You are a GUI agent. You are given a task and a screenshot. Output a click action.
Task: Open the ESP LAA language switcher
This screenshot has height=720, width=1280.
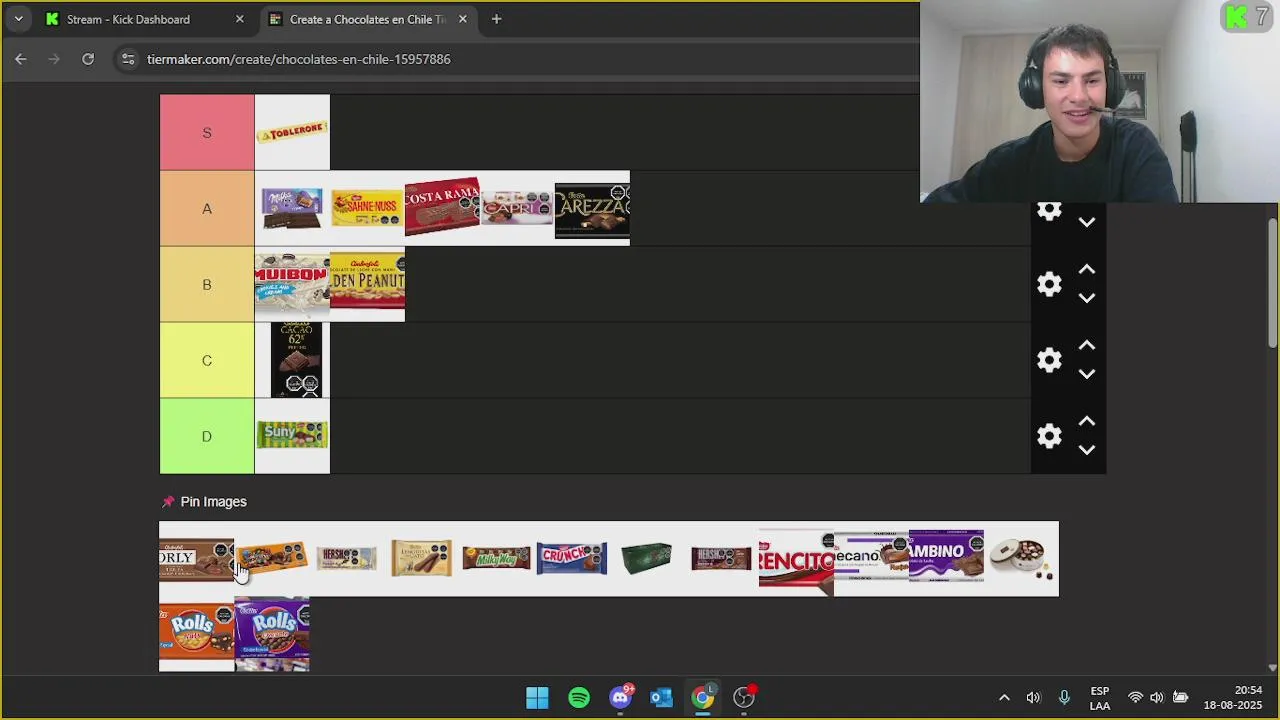coord(1100,698)
